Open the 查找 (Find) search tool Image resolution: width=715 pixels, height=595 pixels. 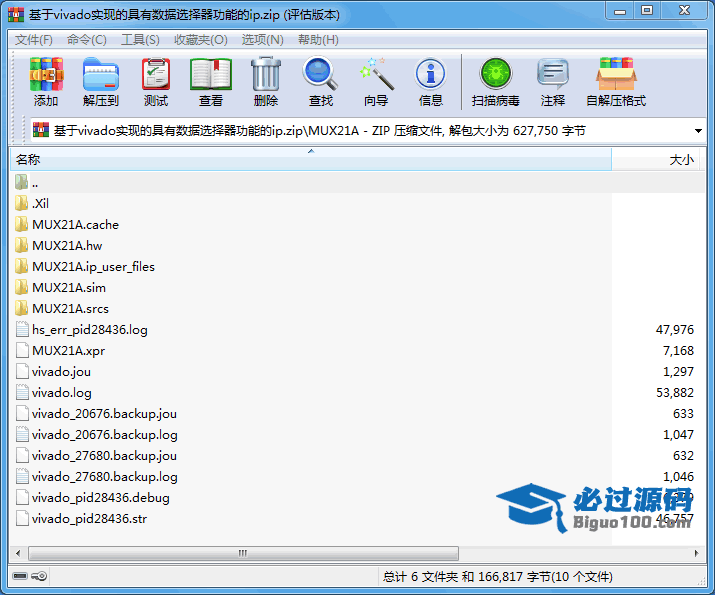tap(321, 82)
